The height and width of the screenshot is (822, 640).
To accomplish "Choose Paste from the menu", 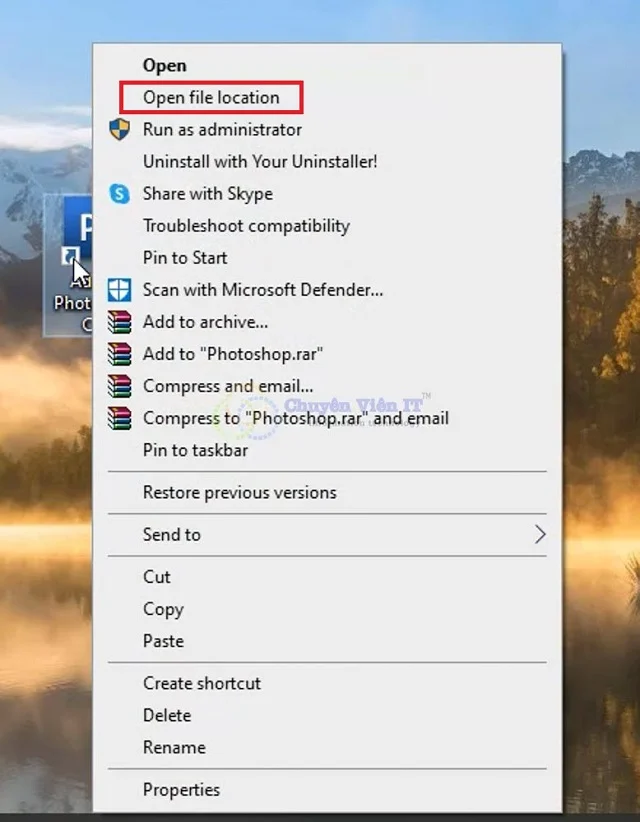I will [164, 641].
